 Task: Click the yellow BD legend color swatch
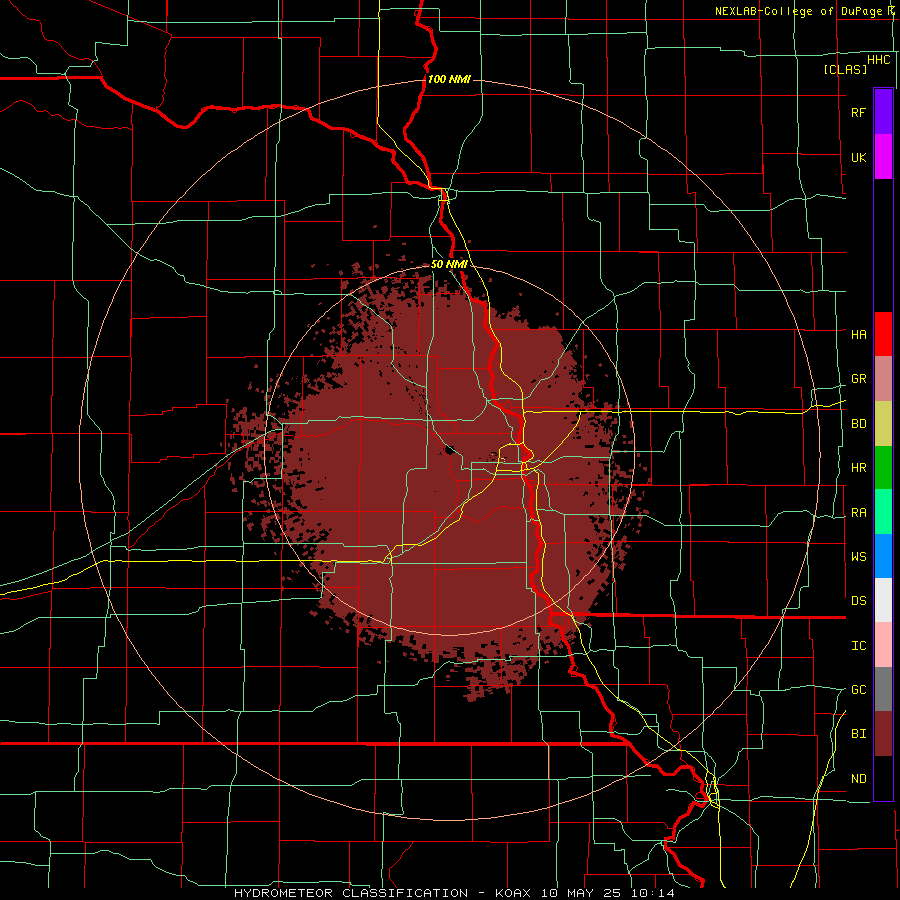[883, 423]
